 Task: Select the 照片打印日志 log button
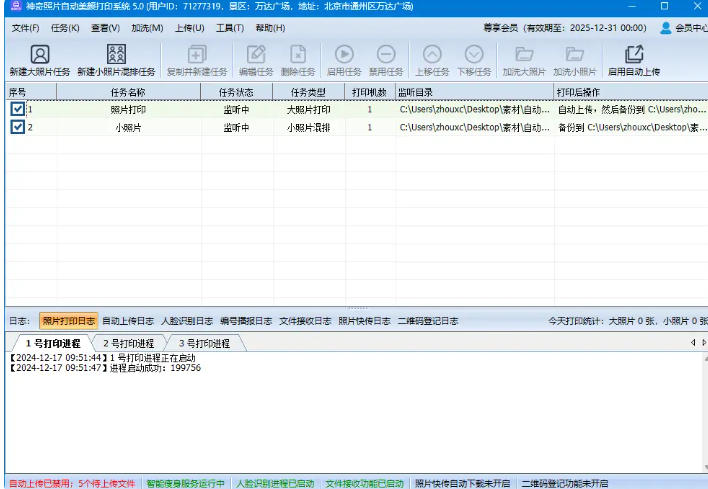point(69,321)
